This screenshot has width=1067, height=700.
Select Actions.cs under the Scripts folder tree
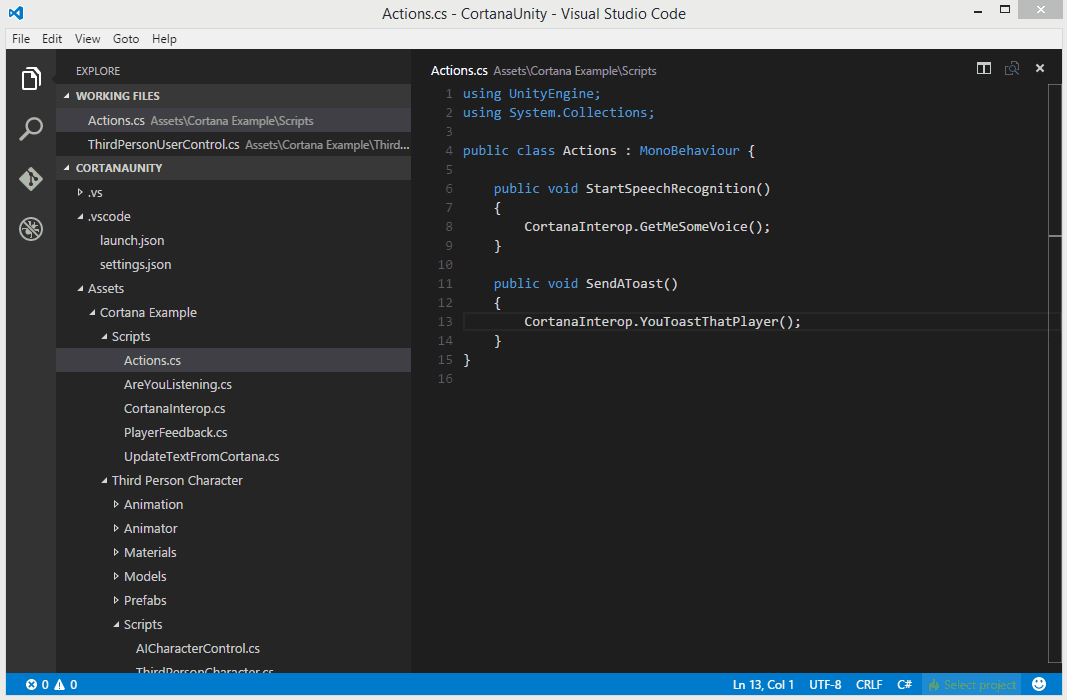(233, 361)
